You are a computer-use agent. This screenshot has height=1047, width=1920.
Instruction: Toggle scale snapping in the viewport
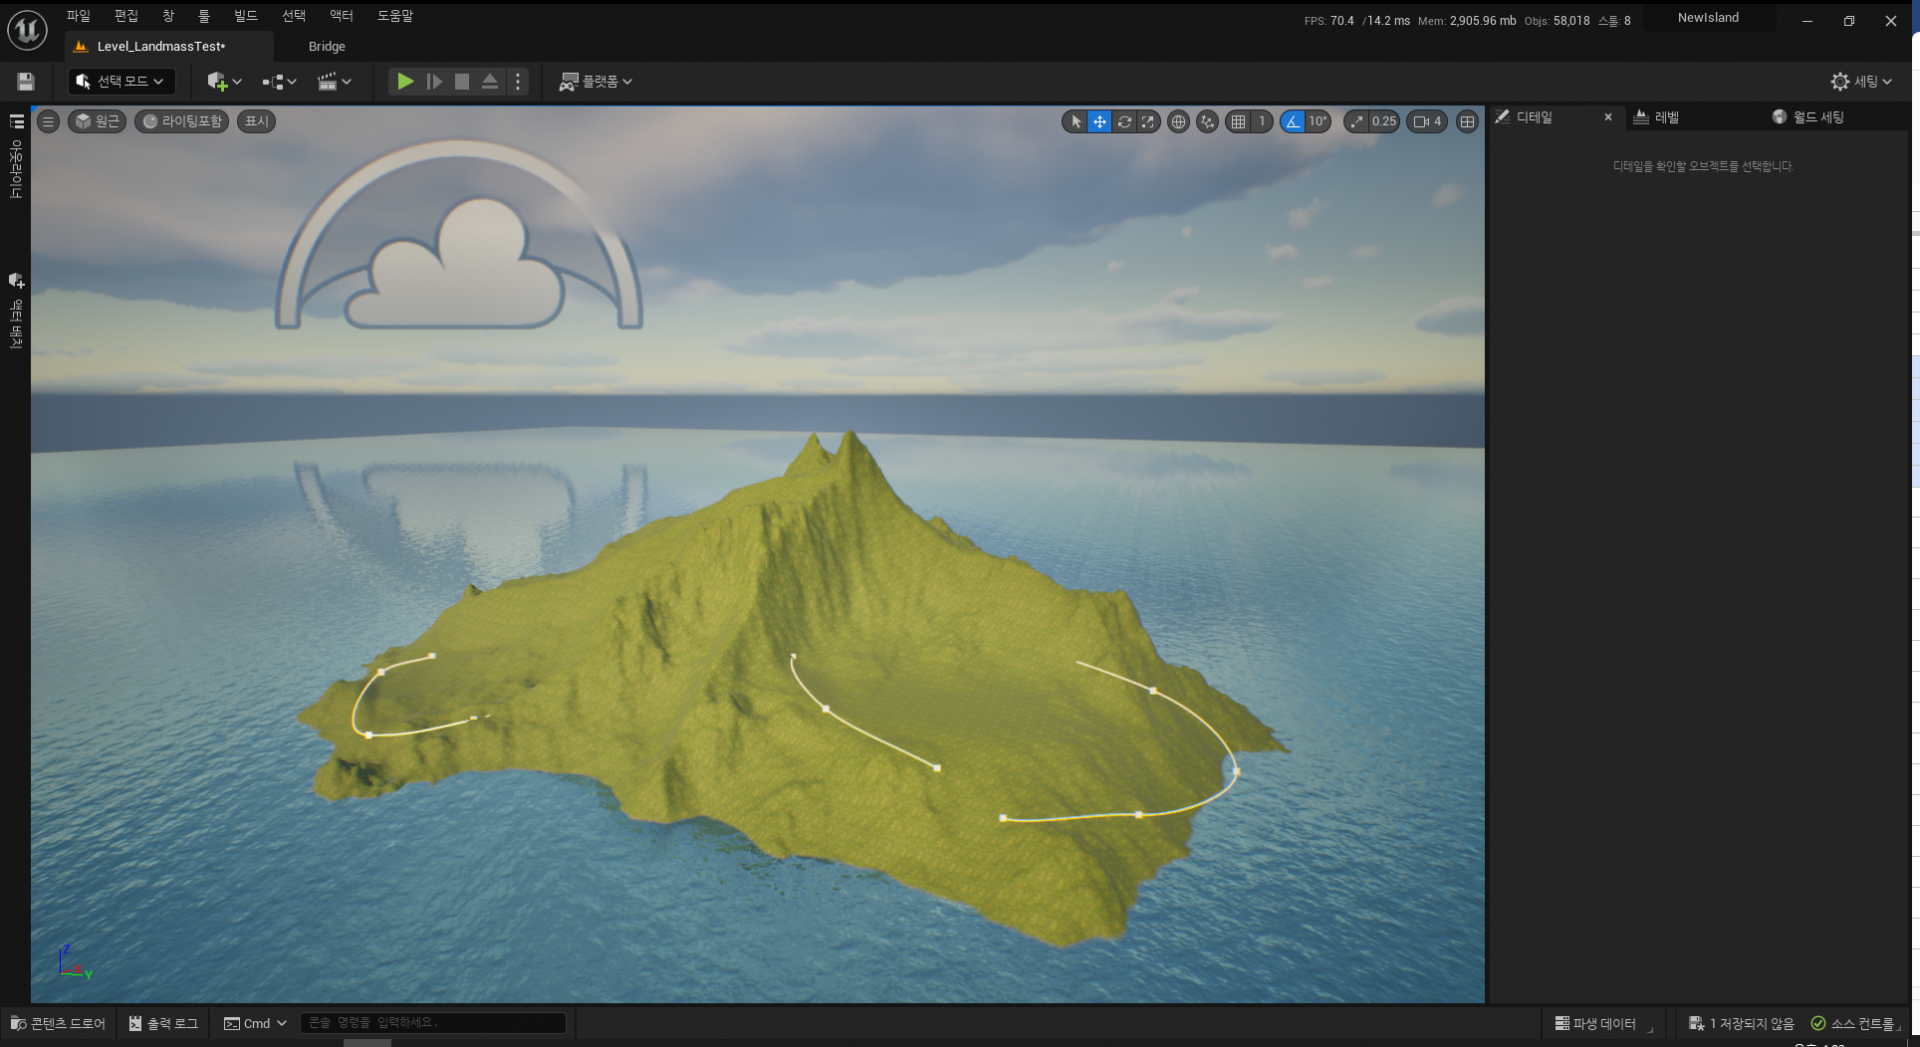1356,122
